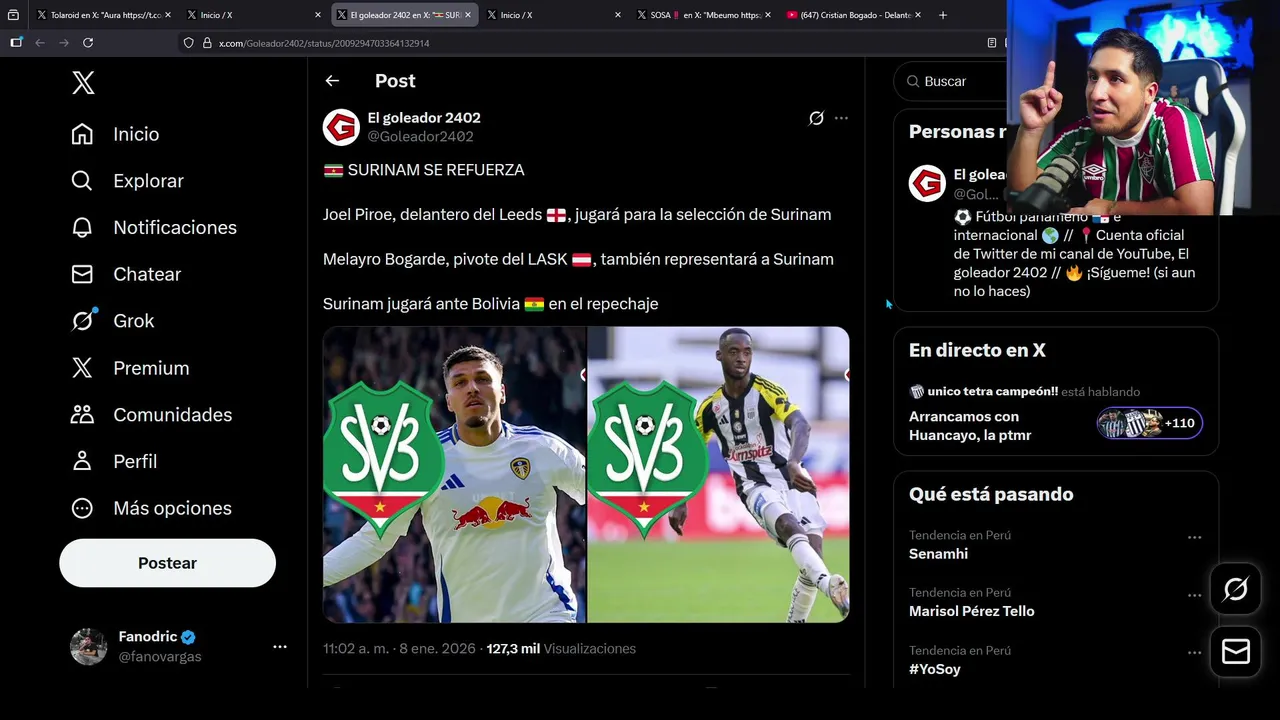Image resolution: width=1280 pixels, height=720 pixels.
Task: Close the El goleador 2402 tab
Action: point(467,15)
